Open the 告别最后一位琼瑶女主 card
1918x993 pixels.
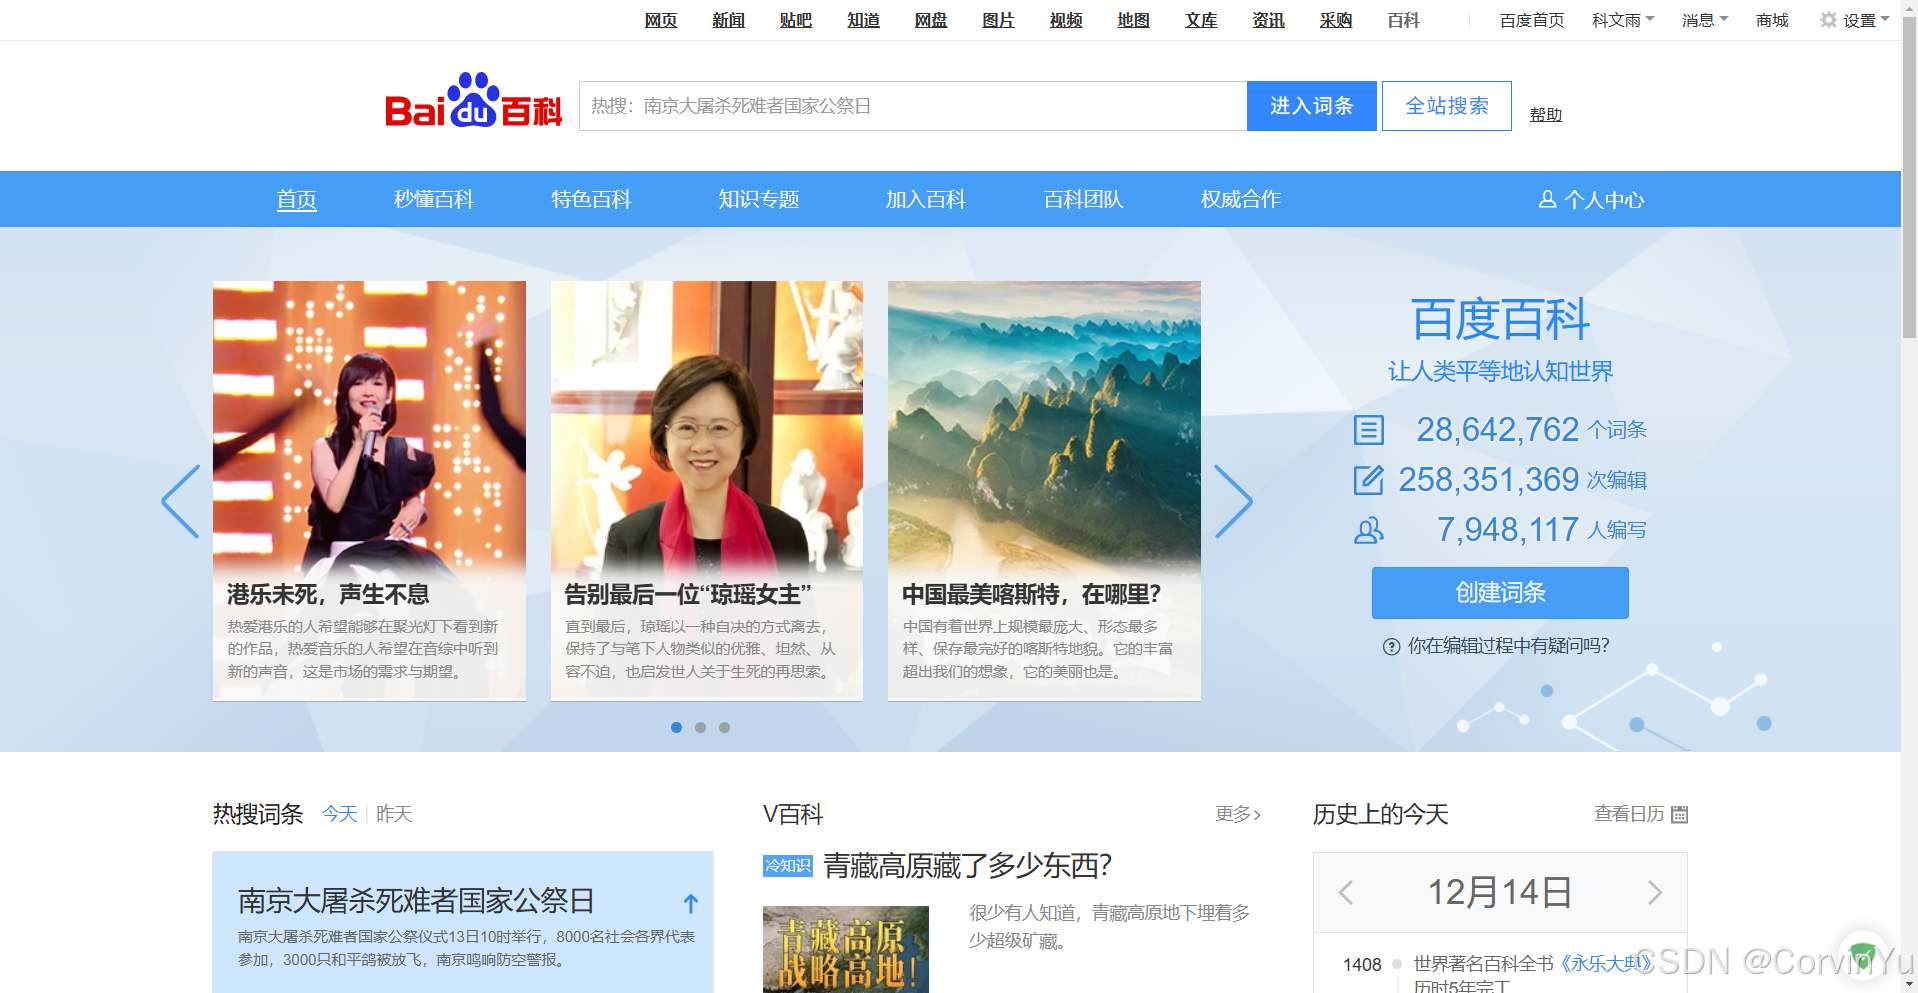coord(707,491)
